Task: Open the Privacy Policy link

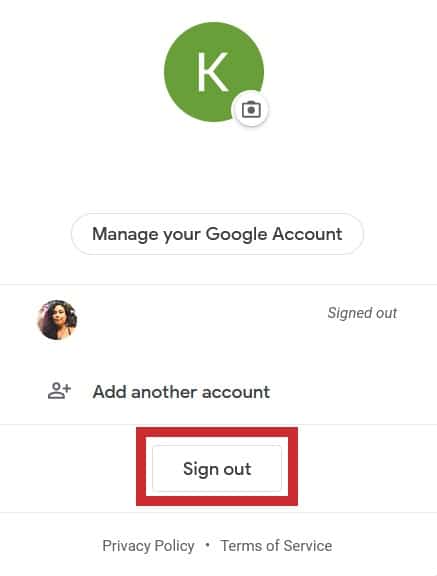Action: pyautogui.click(x=148, y=546)
